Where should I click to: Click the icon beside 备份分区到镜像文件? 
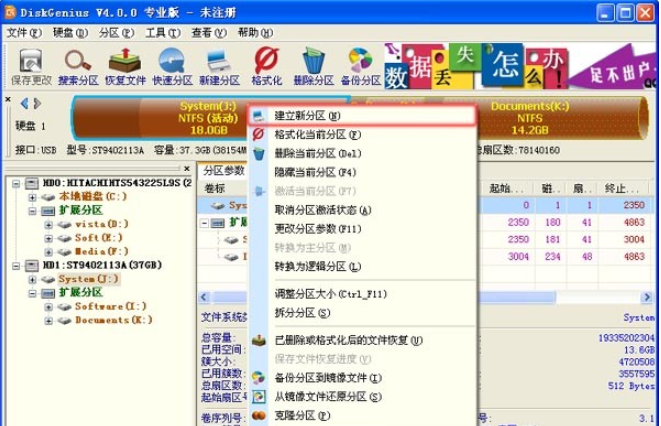point(258,378)
